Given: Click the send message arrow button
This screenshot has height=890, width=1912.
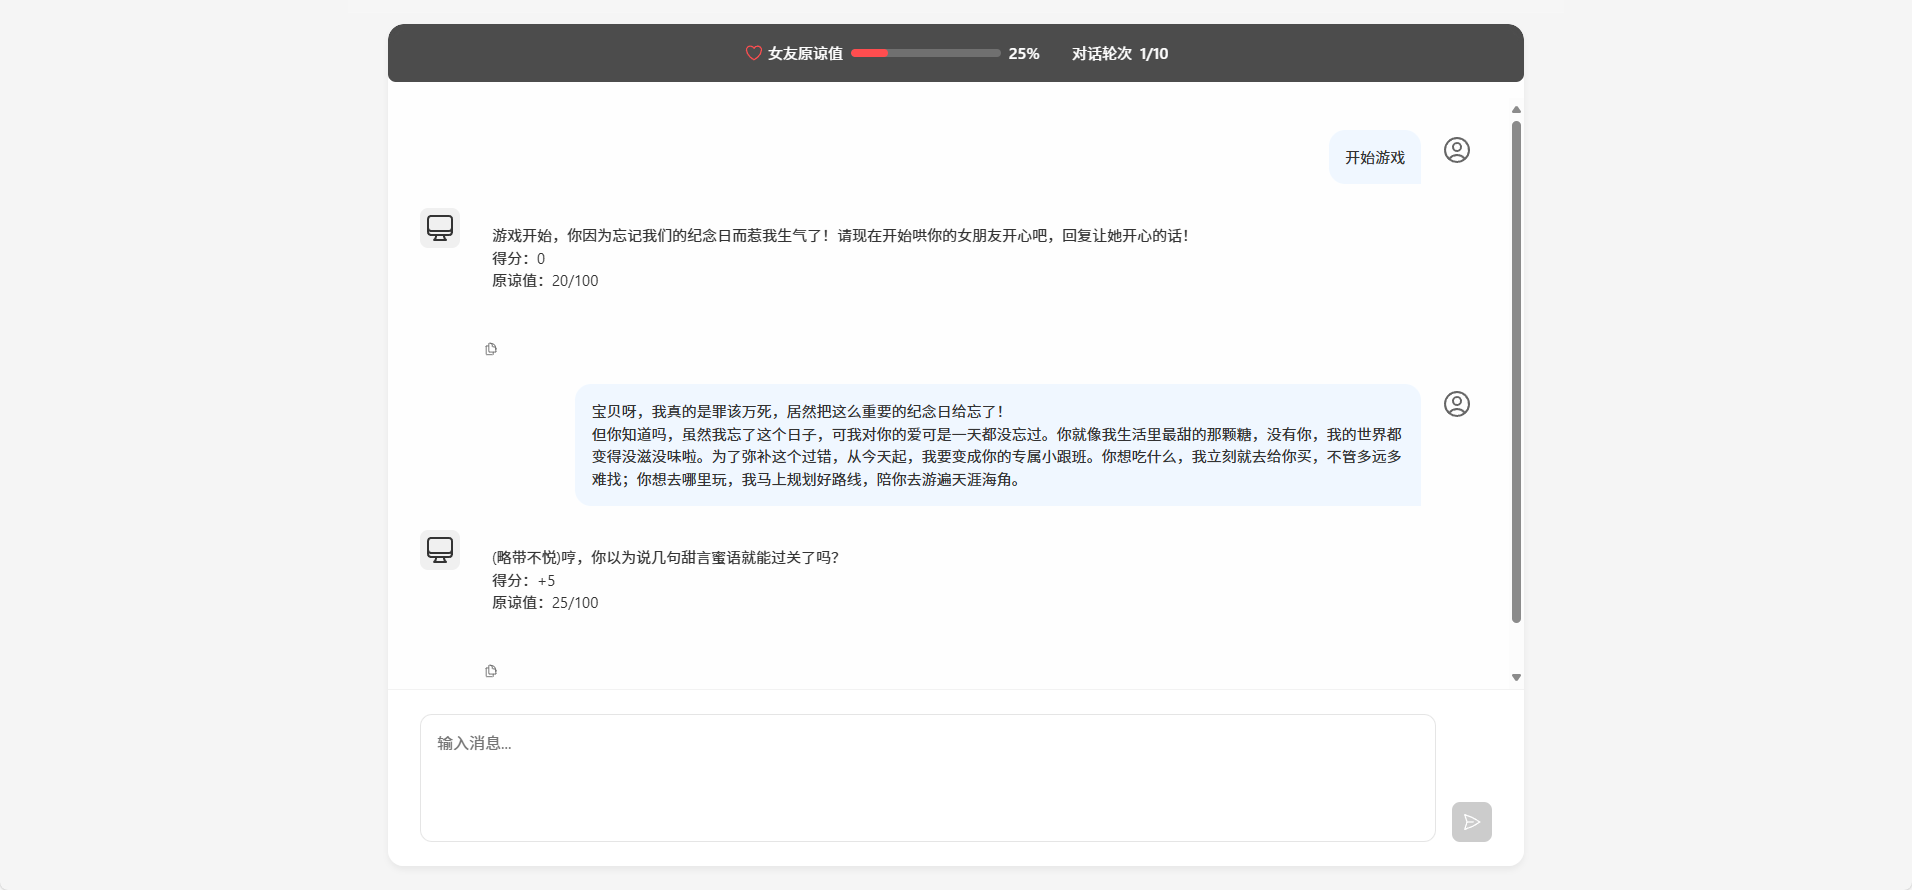Looking at the screenshot, I should click(x=1472, y=822).
